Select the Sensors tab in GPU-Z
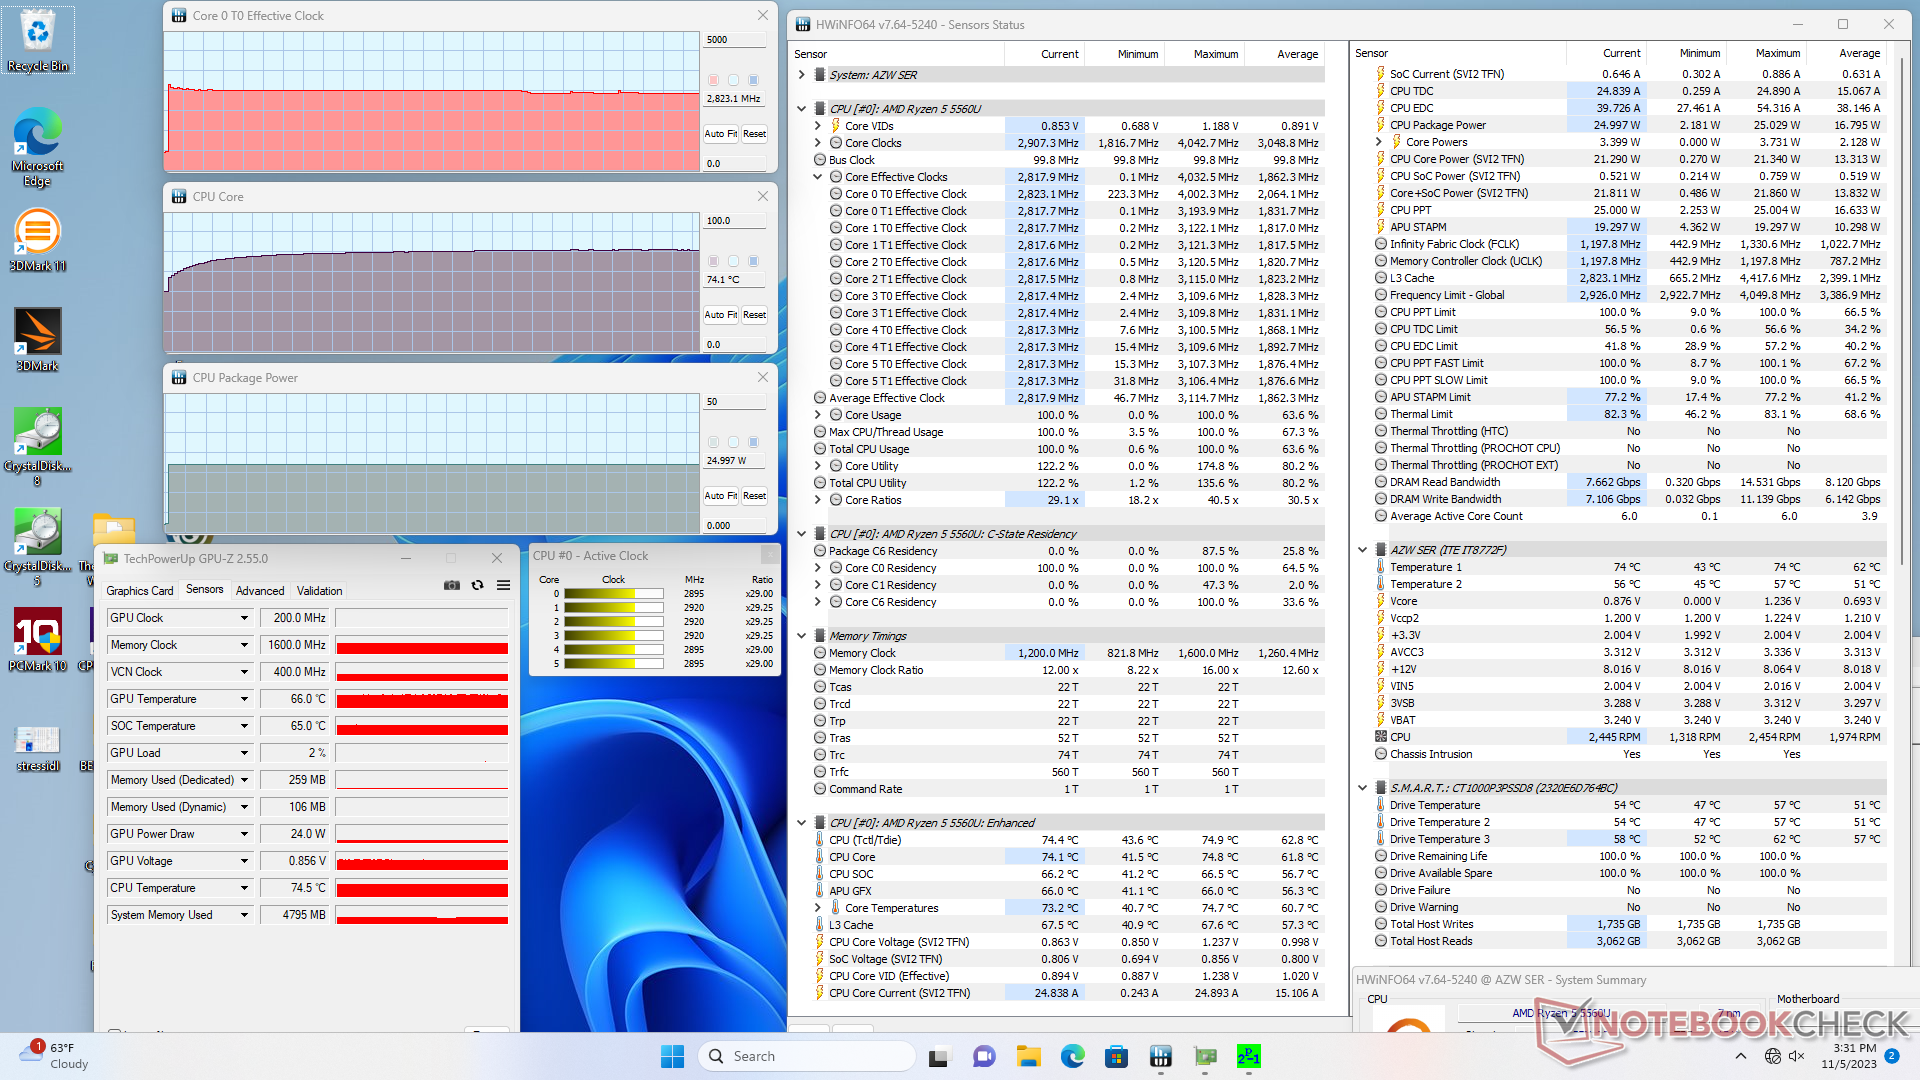Image resolution: width=1920 pixels, height=1080 pixels. pos(205,590)
